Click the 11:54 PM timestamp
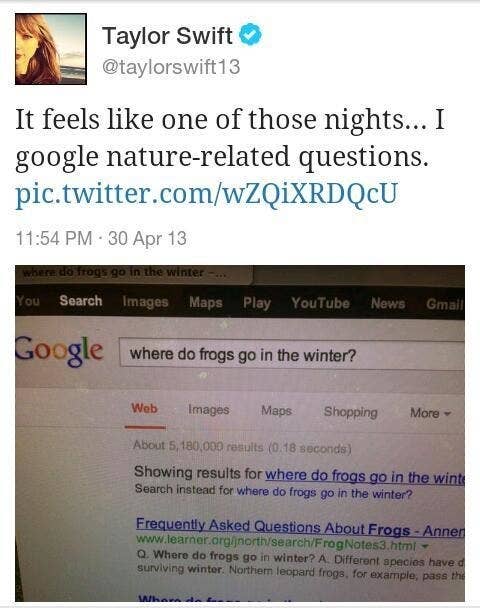Viewport: 480px width, 613px height. tap(54, 238)
